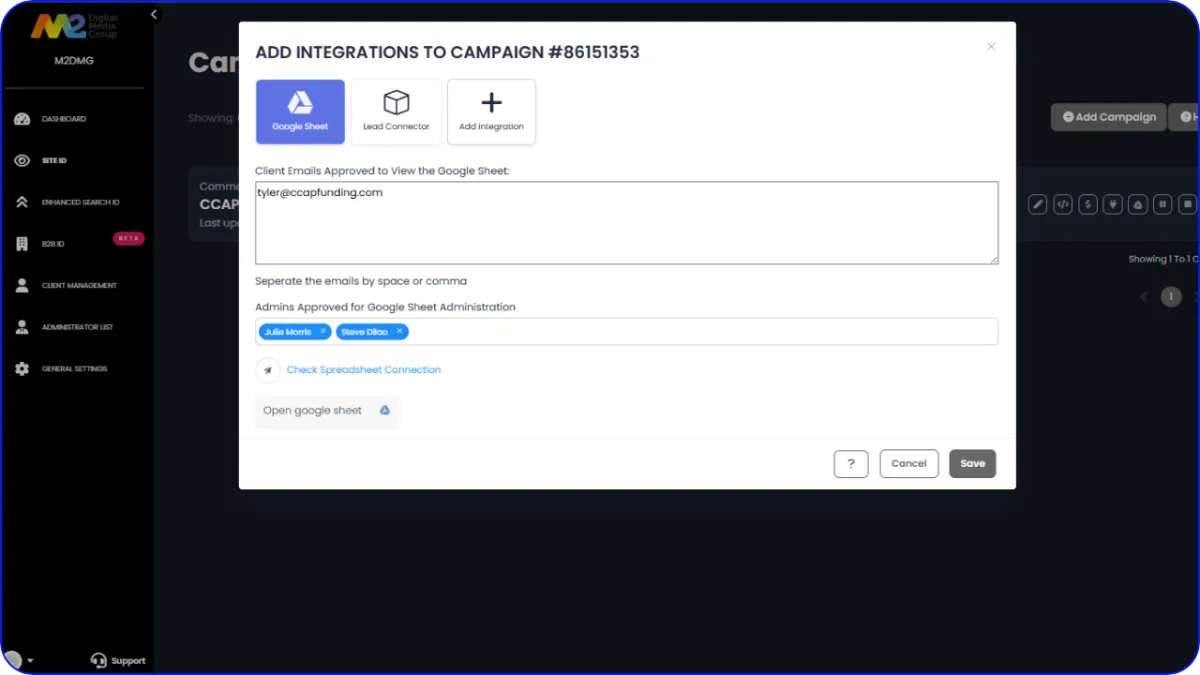Remove the Julie Morris admin tag
The width and height of the screenshot is (1200, 675).
coord(323,331)
